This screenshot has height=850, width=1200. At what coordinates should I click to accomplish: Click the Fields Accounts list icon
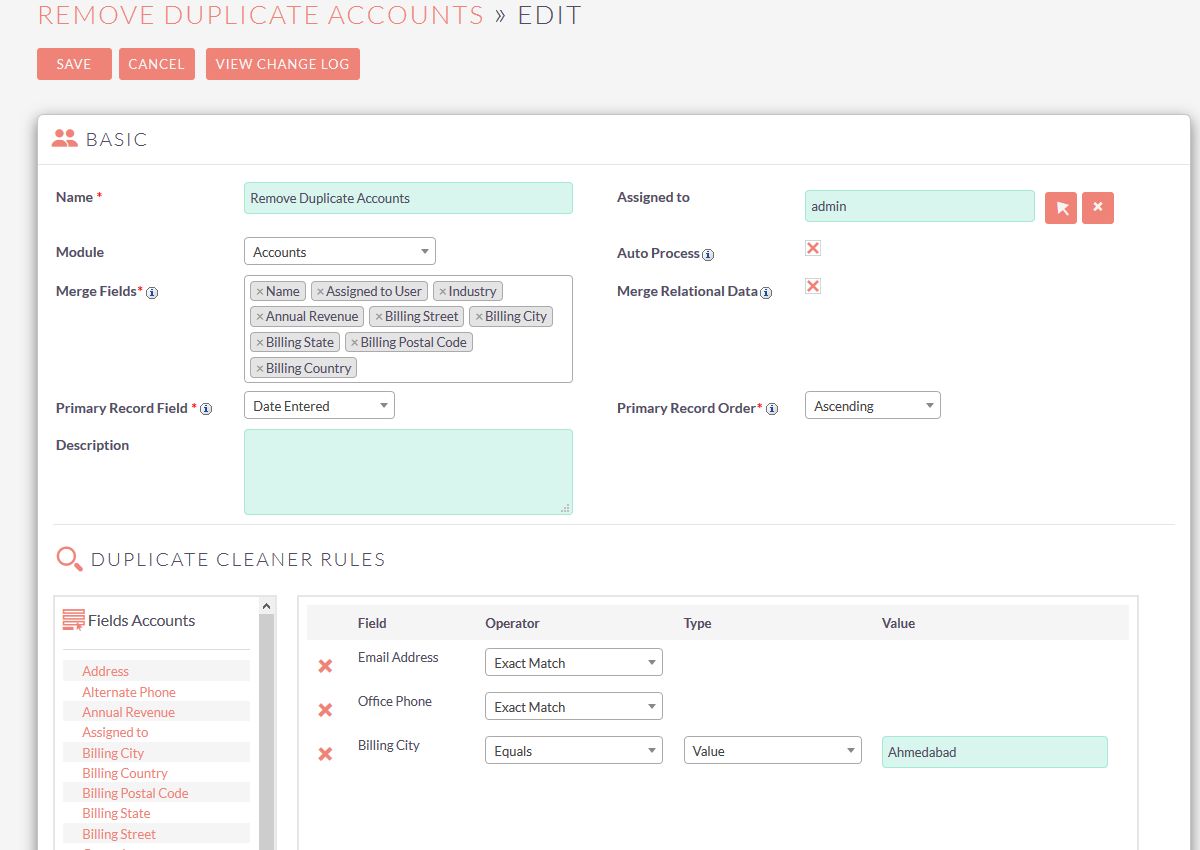point(73,620)
